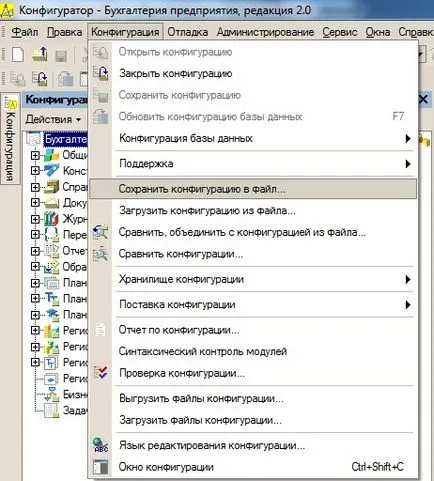Expand the Обра... tree node
434x481 pixels.
point(35,267)
